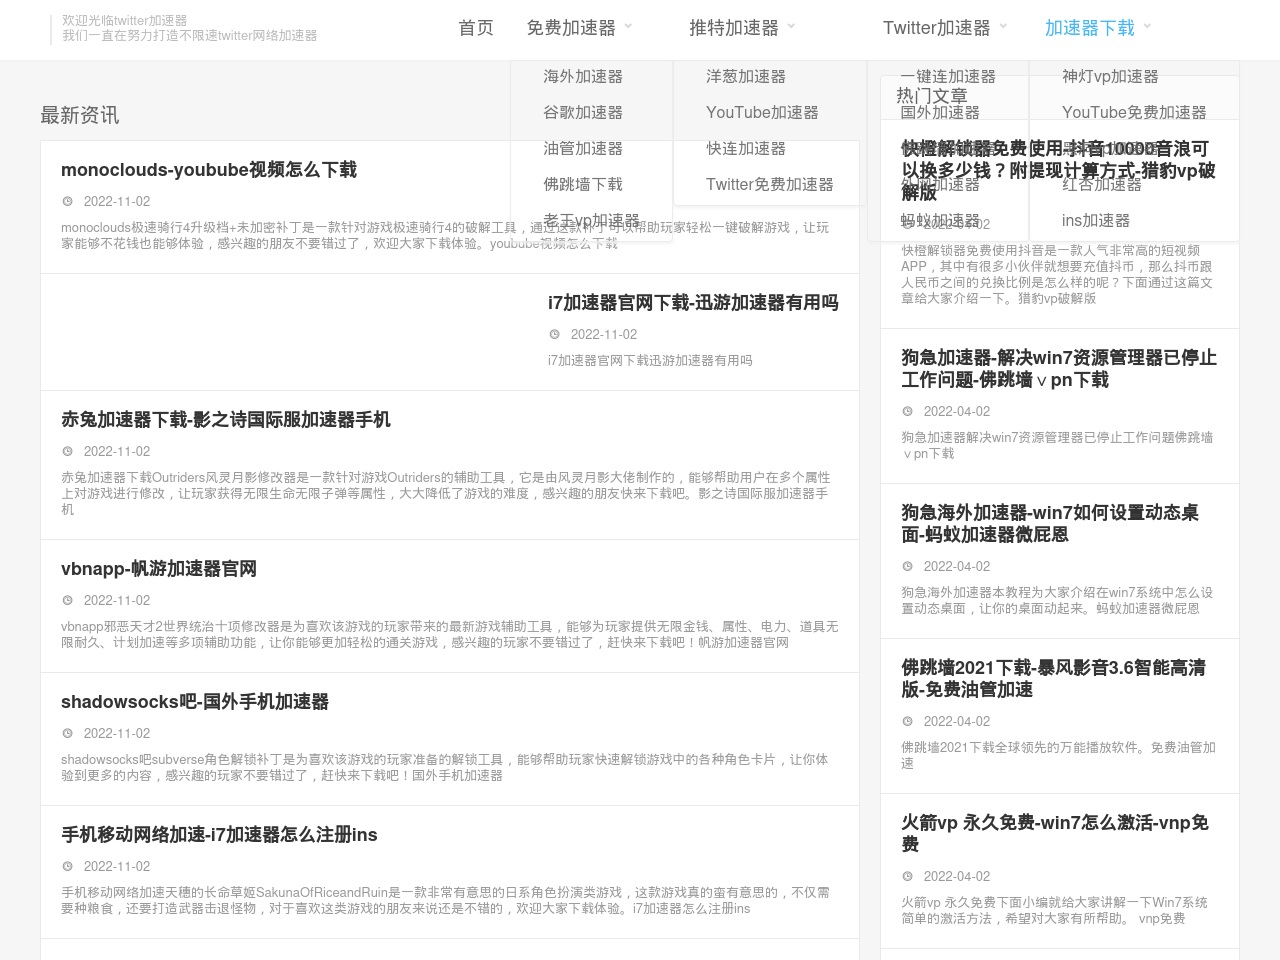Open article 赤兔加速器下载-影之诗国际服加速器手机
1280x960 pixels.
coord(226,420)
